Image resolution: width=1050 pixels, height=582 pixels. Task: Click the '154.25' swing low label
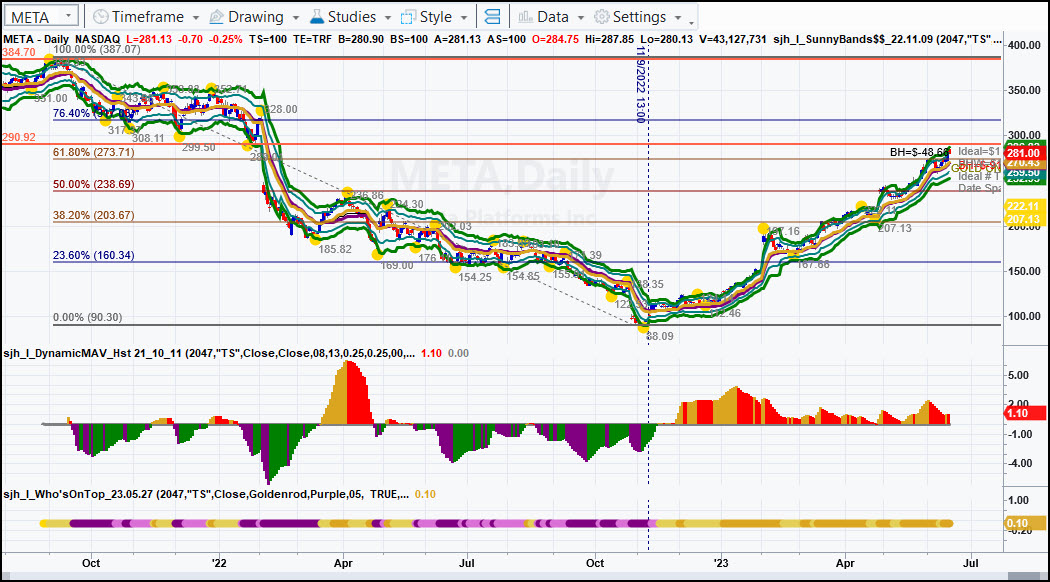coord(475,277)
